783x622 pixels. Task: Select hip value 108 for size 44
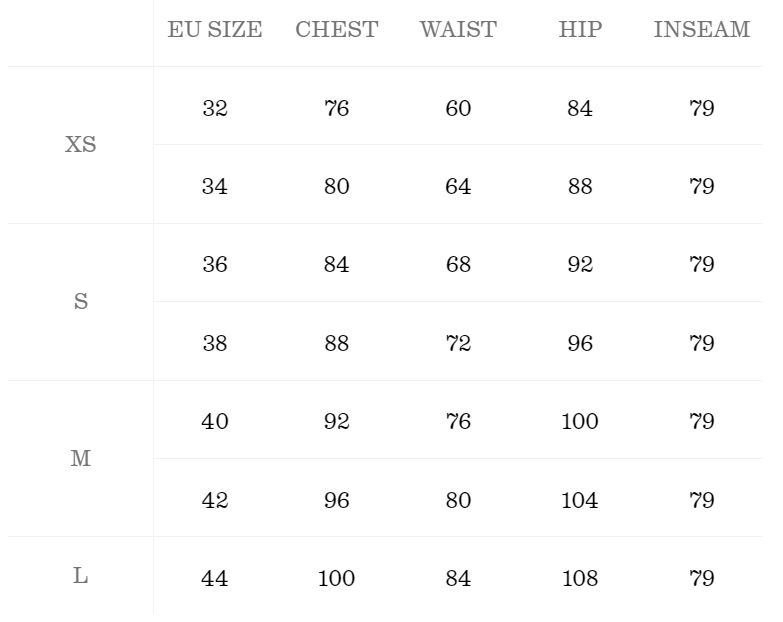pos(580,579)
